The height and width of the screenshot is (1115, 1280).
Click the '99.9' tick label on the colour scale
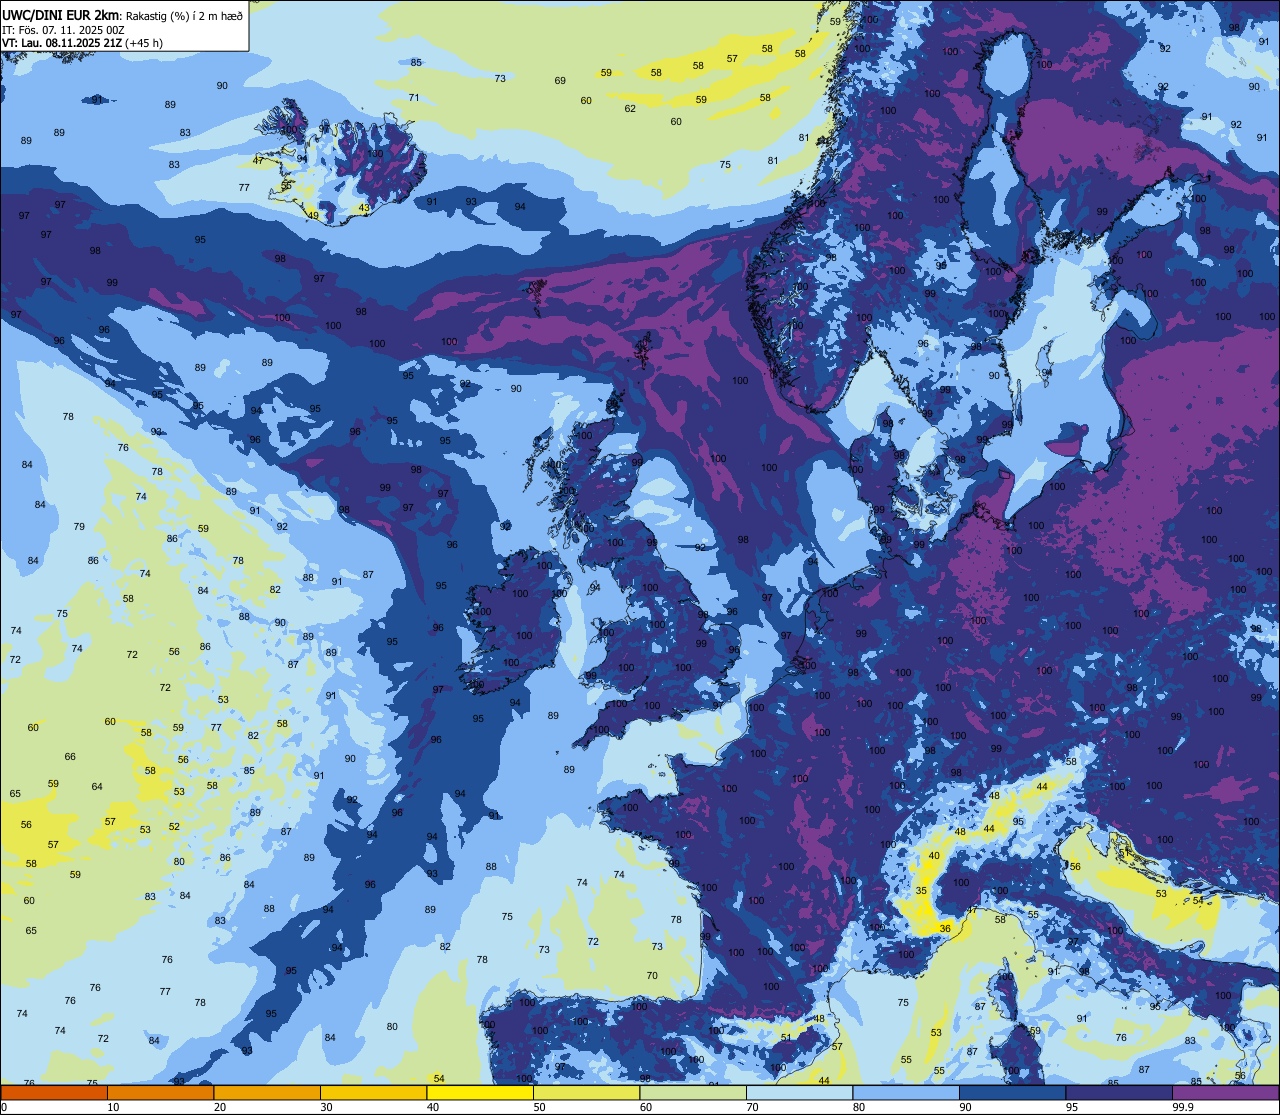(x=1183, y=1107)
